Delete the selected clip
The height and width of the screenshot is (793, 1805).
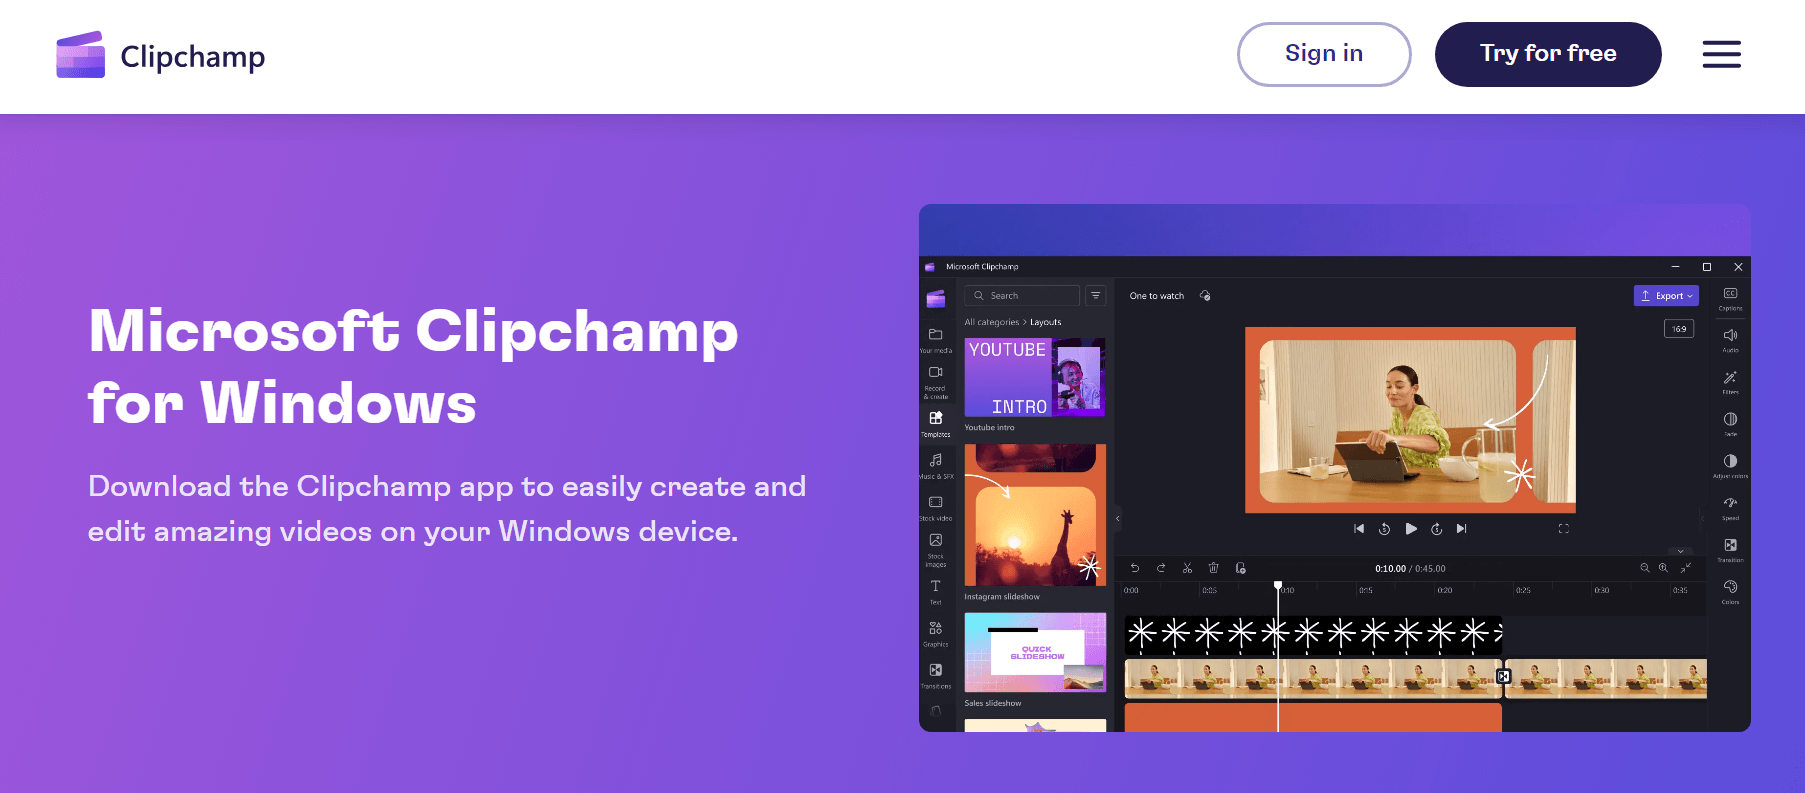click(1214, 568)
